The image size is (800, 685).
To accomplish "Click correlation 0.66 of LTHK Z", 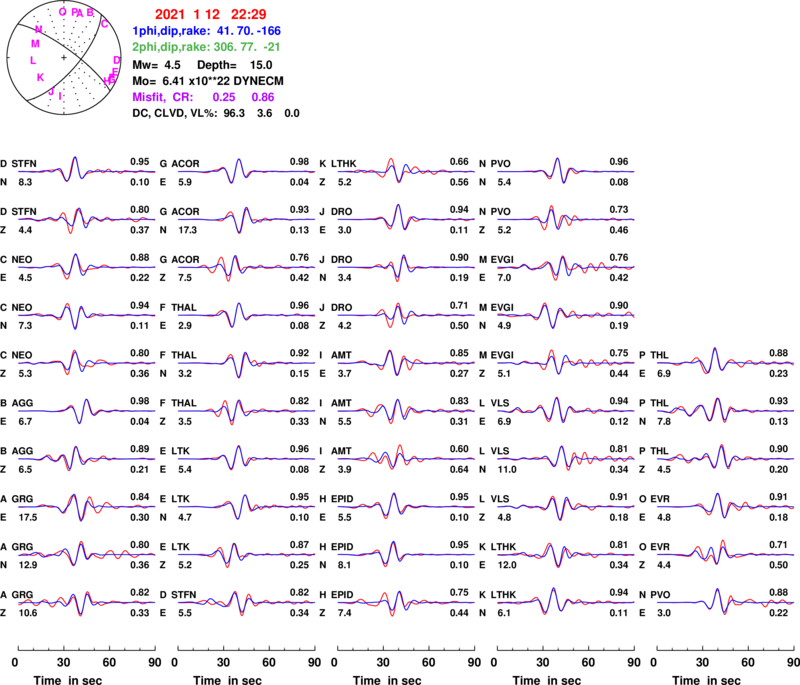I will (x=459, y=162).
